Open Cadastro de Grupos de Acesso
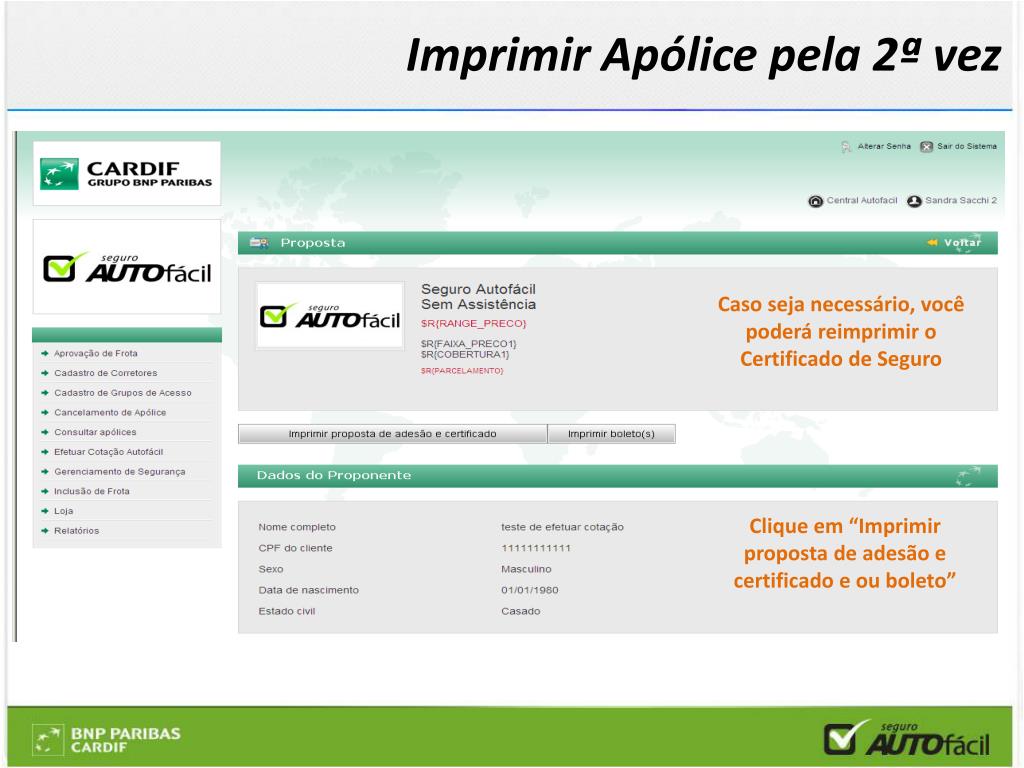Screen dimensions: 1024x768 123,392
